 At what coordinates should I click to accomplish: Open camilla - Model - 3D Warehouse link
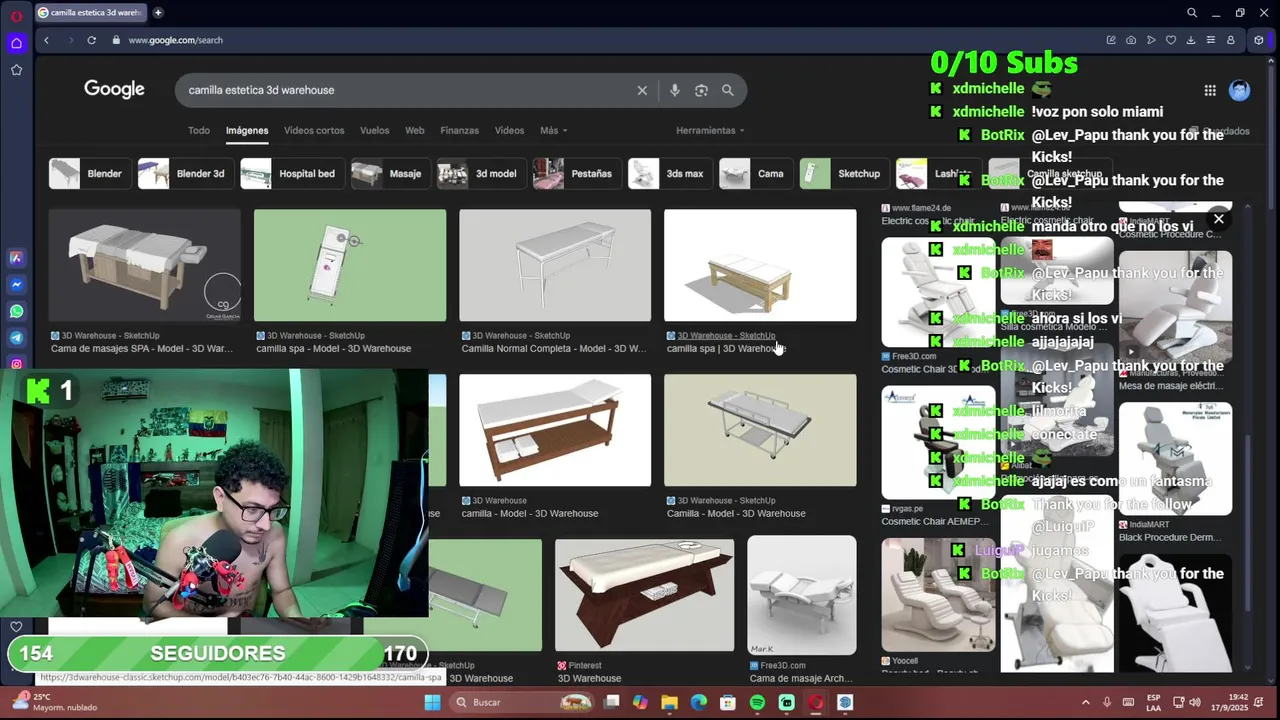530,514
